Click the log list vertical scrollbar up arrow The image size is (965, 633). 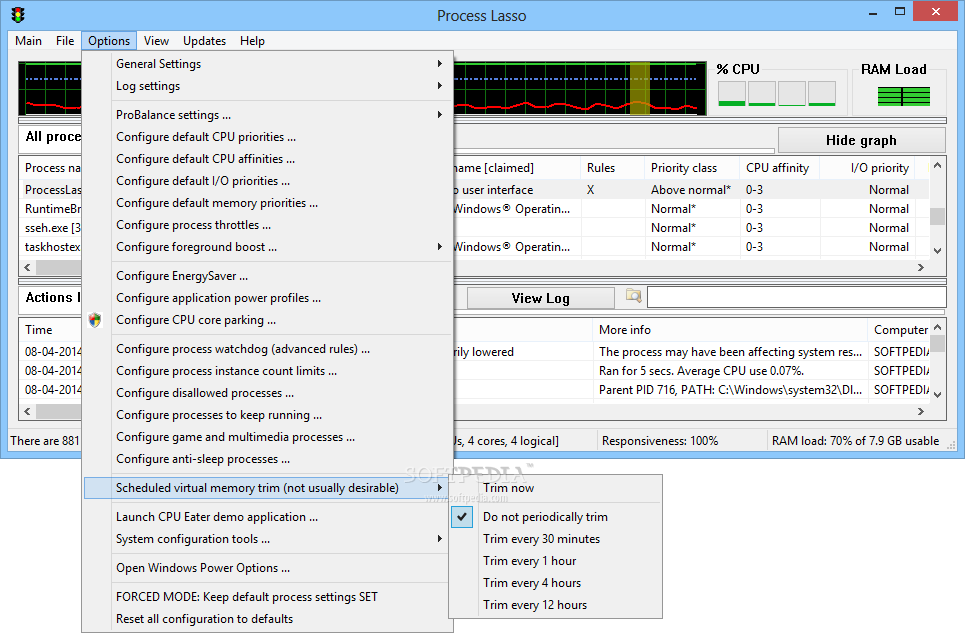[x=937, y=327]
